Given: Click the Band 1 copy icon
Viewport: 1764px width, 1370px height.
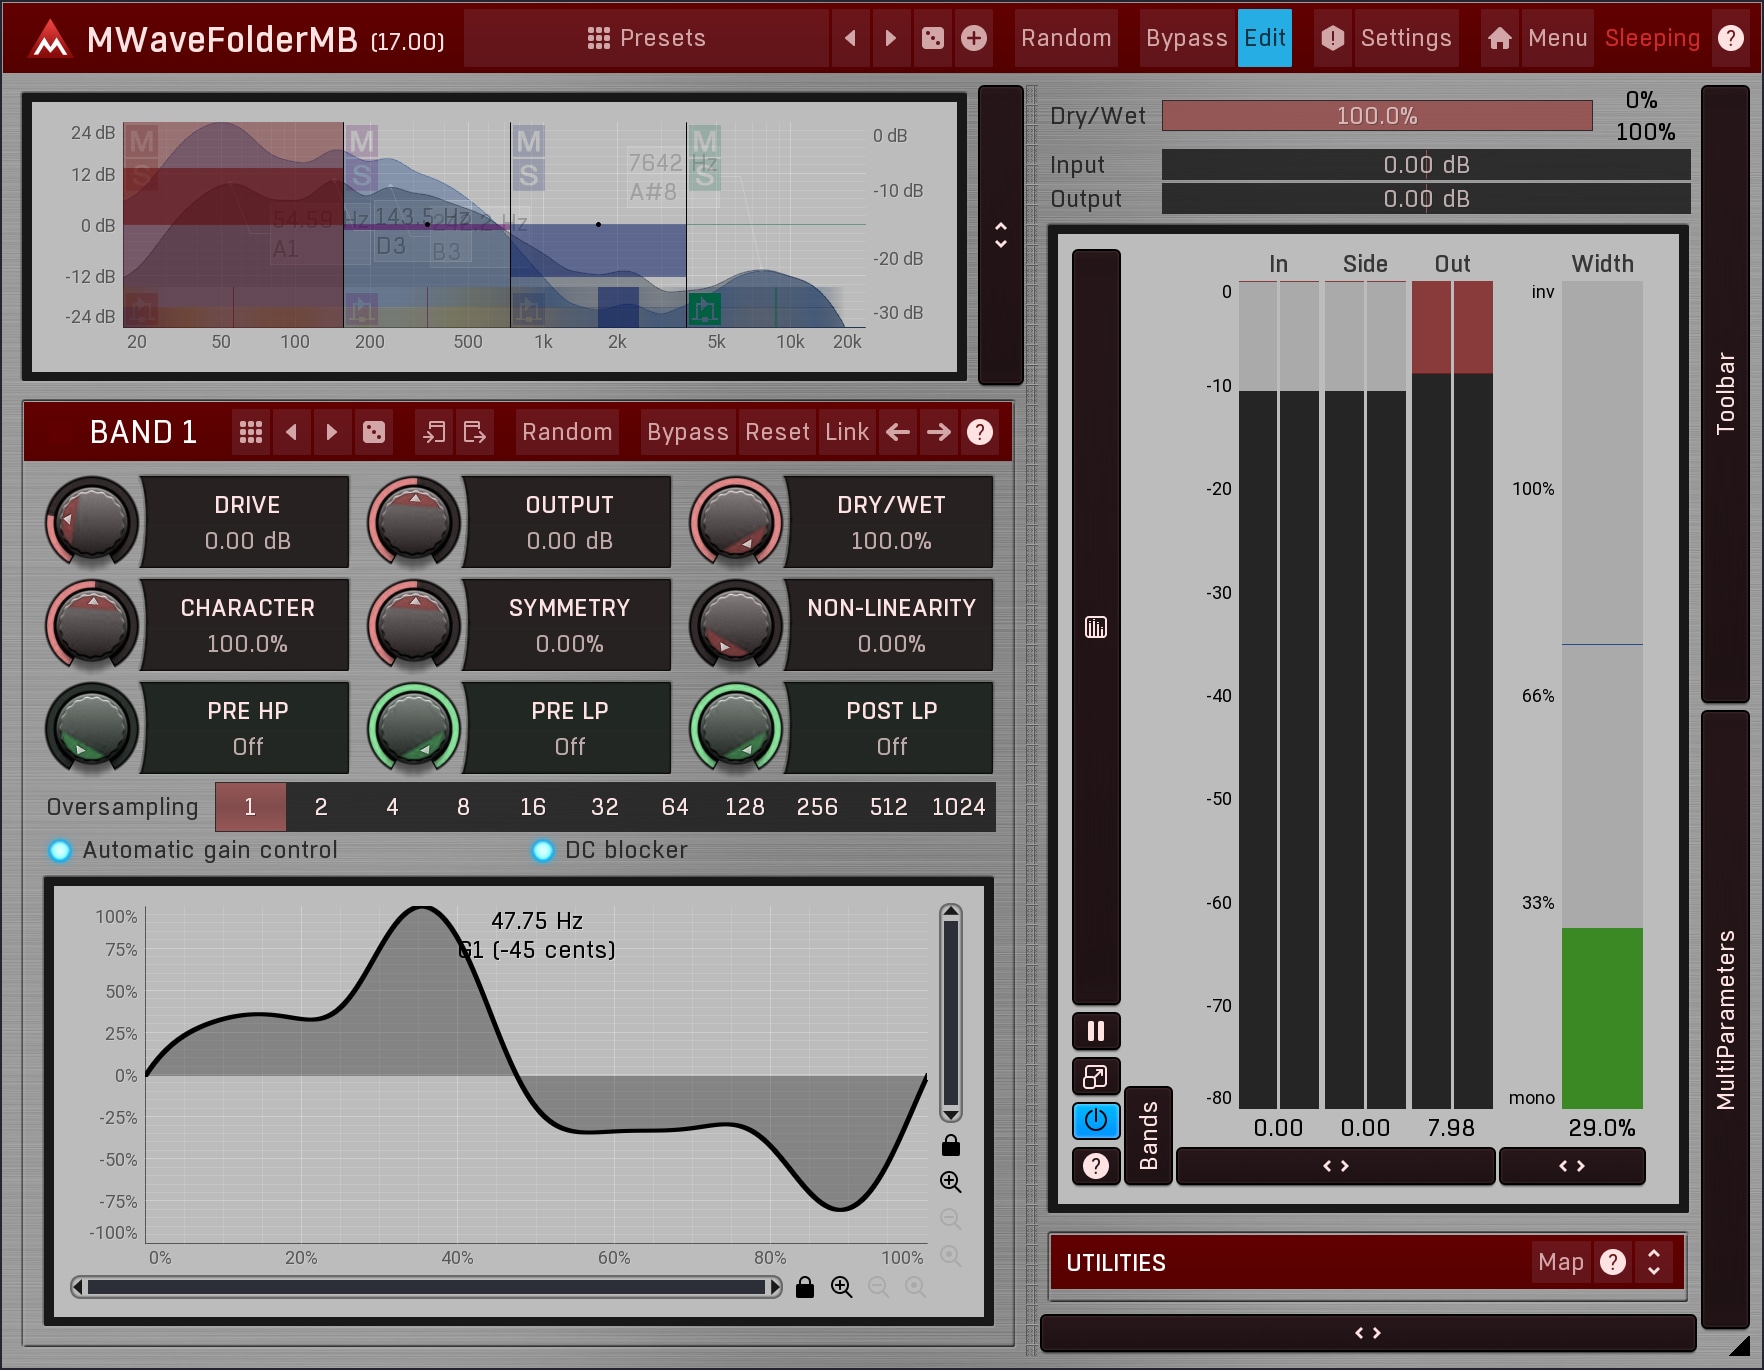Looking at the screenshot, I should coord(434,432).
